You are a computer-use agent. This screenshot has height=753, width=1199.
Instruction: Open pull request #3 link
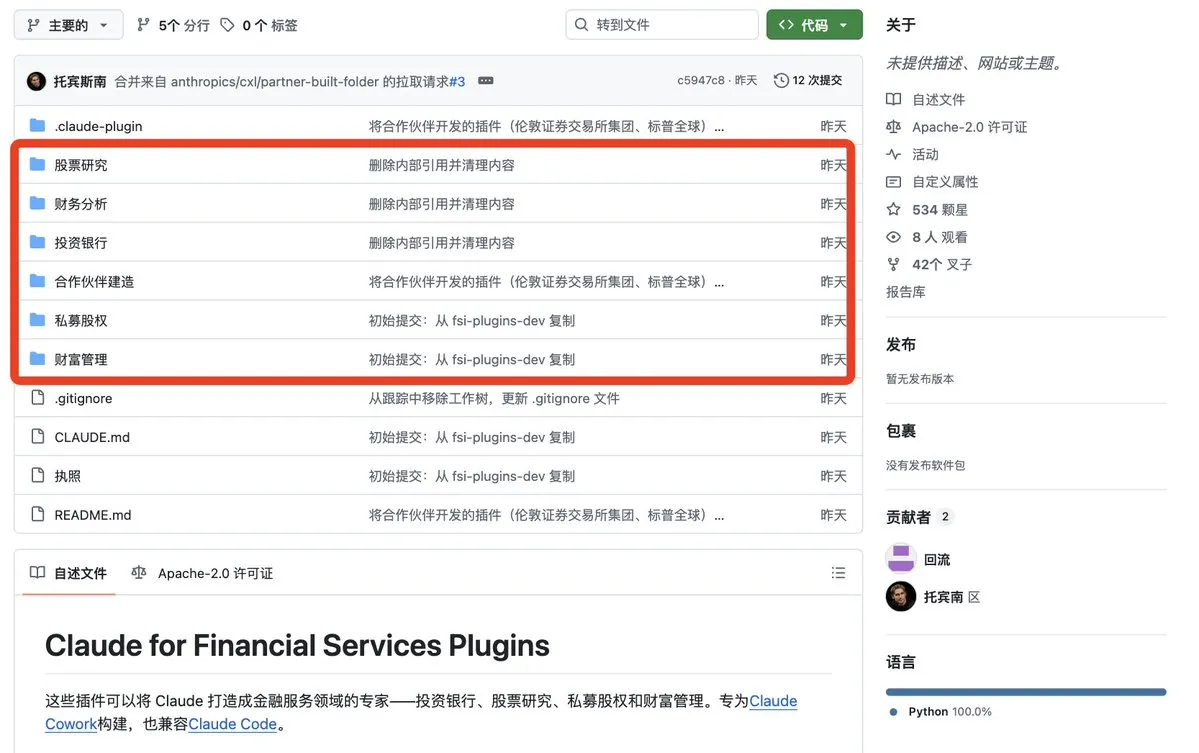[x=457, y=81]
